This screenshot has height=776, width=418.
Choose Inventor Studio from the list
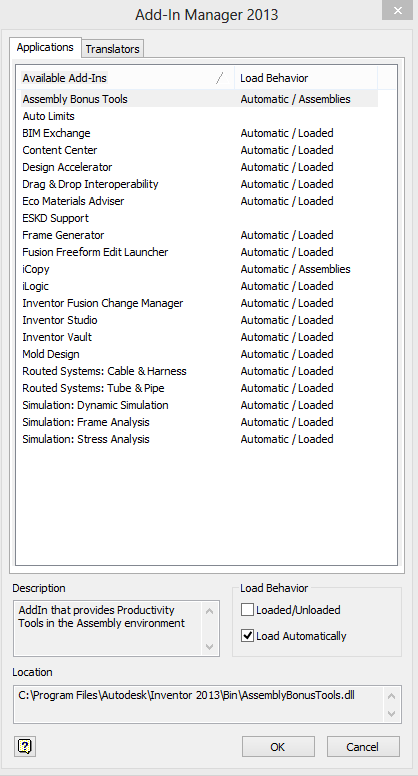(x=198, y=320)
